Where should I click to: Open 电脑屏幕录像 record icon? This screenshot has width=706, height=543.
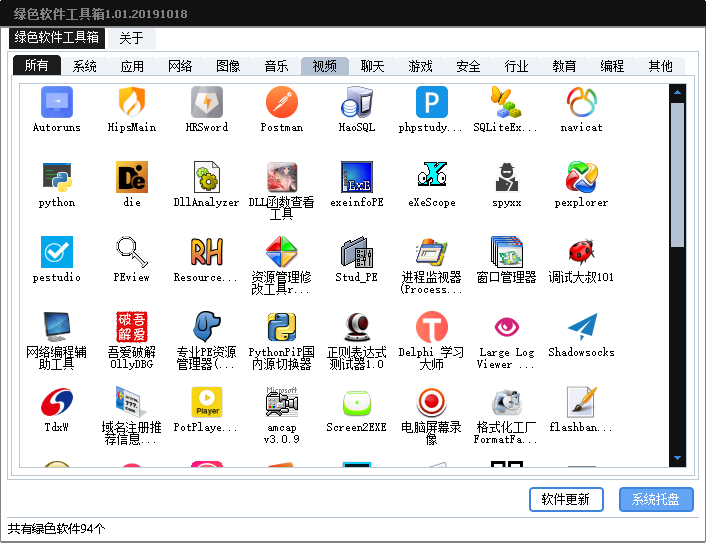432,402
